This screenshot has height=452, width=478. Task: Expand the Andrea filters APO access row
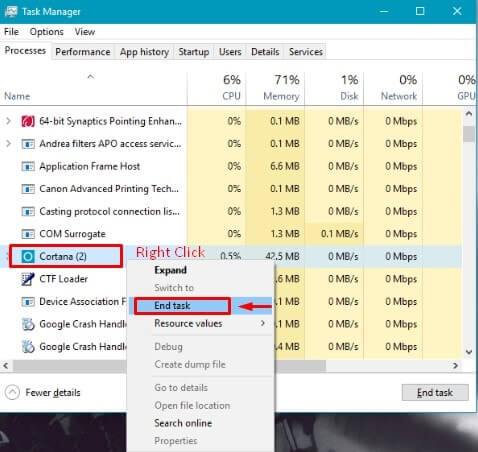9,144
